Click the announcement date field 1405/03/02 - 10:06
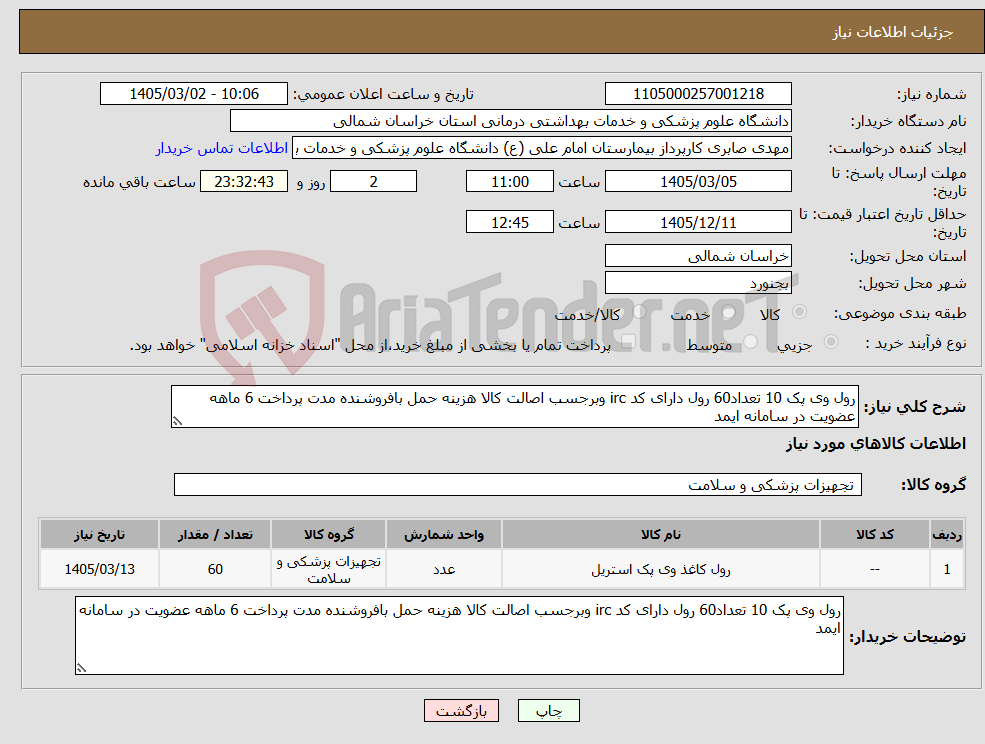The image size is (985, 744). click(193, 94)
